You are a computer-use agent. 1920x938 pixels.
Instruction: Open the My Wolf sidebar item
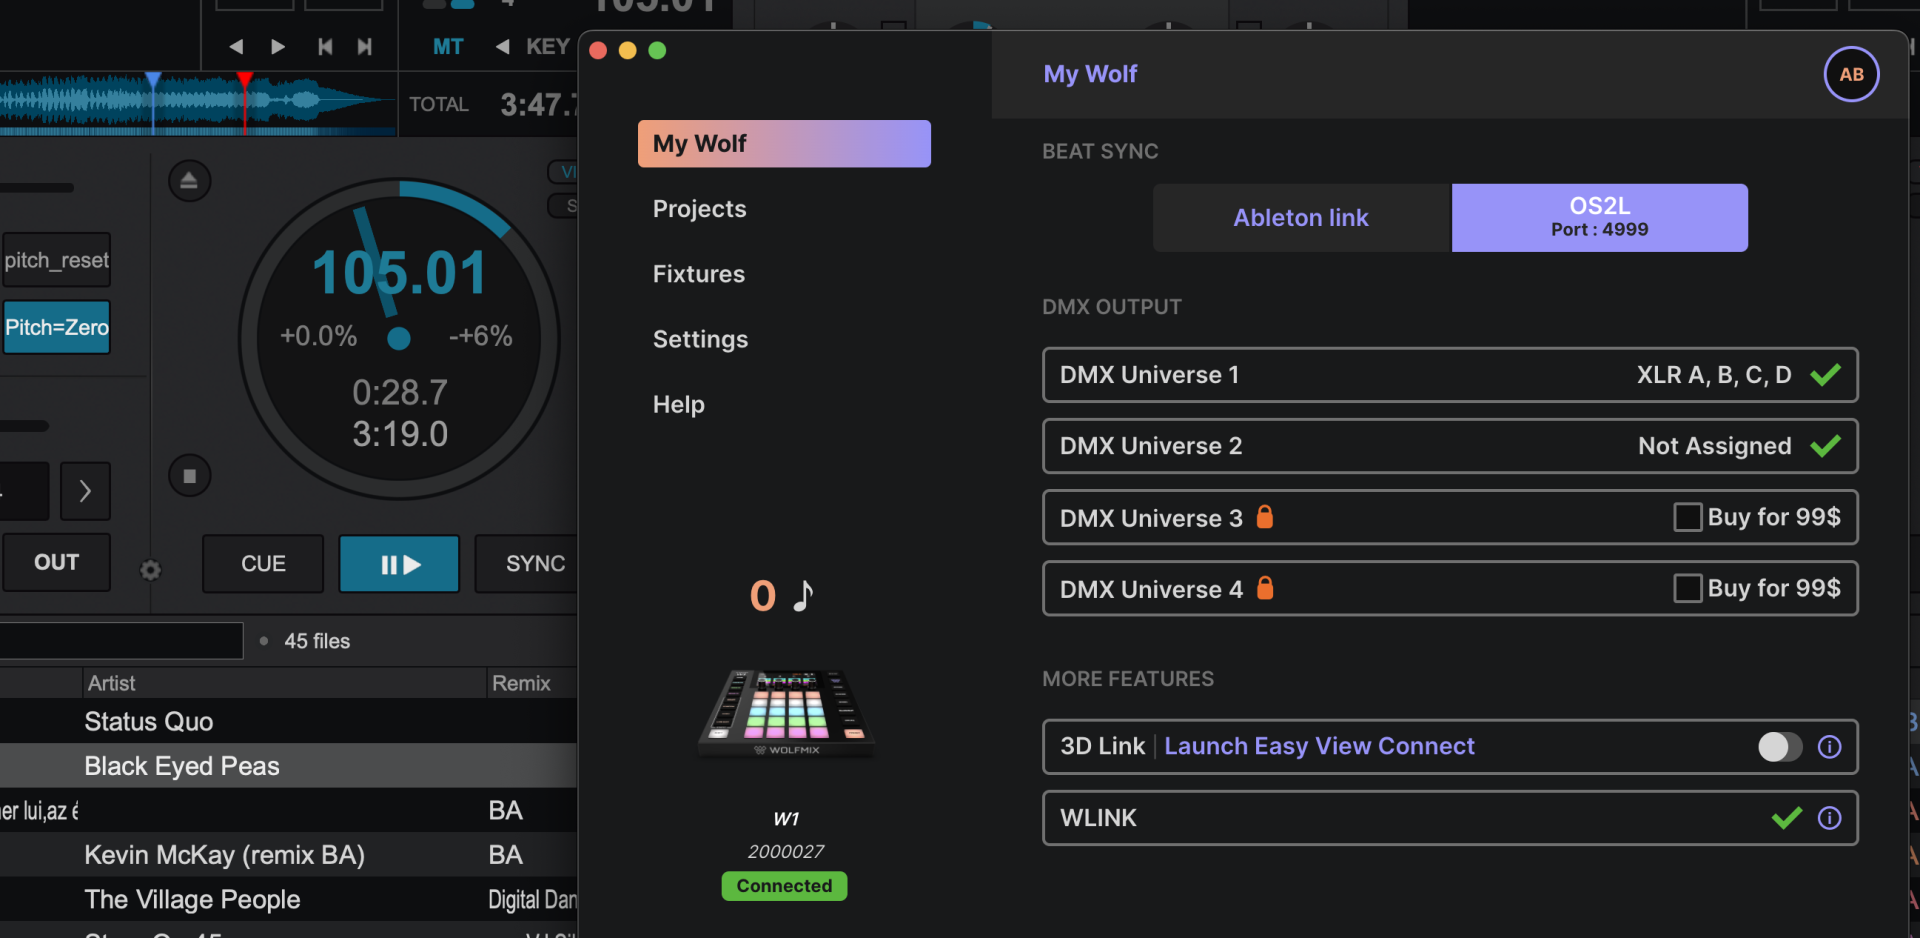[x=784, y=144]
